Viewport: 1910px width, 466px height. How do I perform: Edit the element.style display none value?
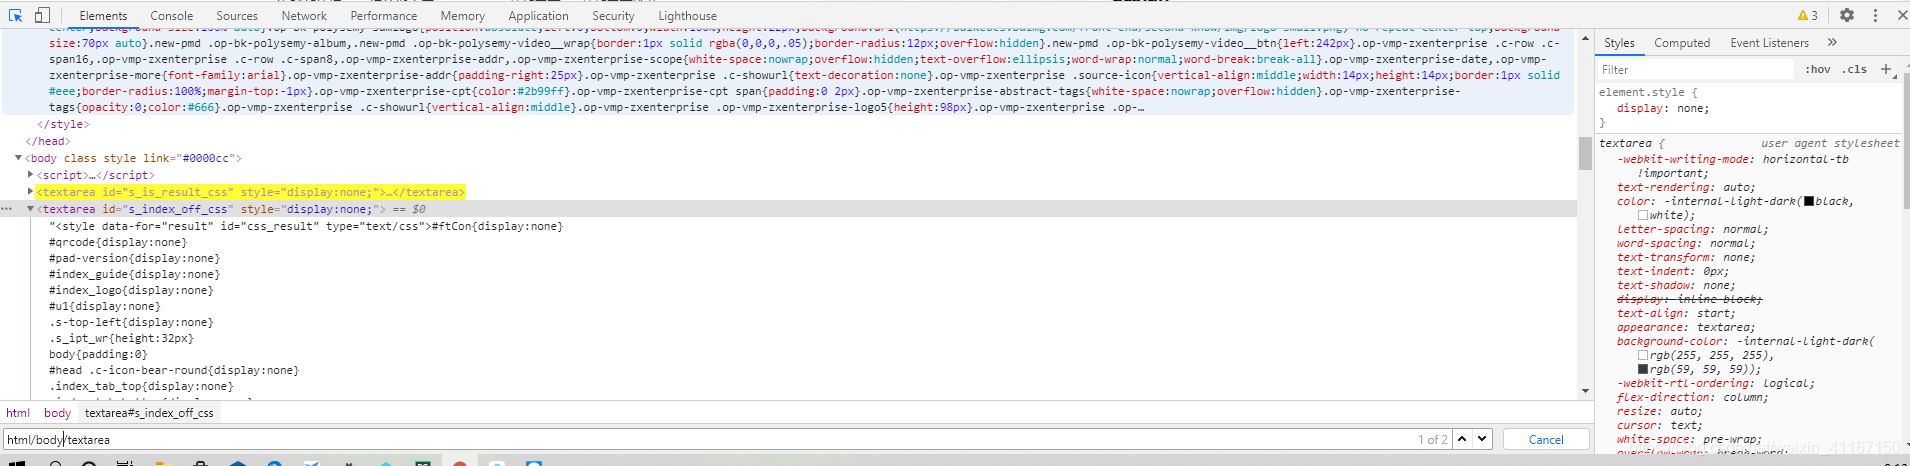pyautogui.click(x=1689, y=108)
